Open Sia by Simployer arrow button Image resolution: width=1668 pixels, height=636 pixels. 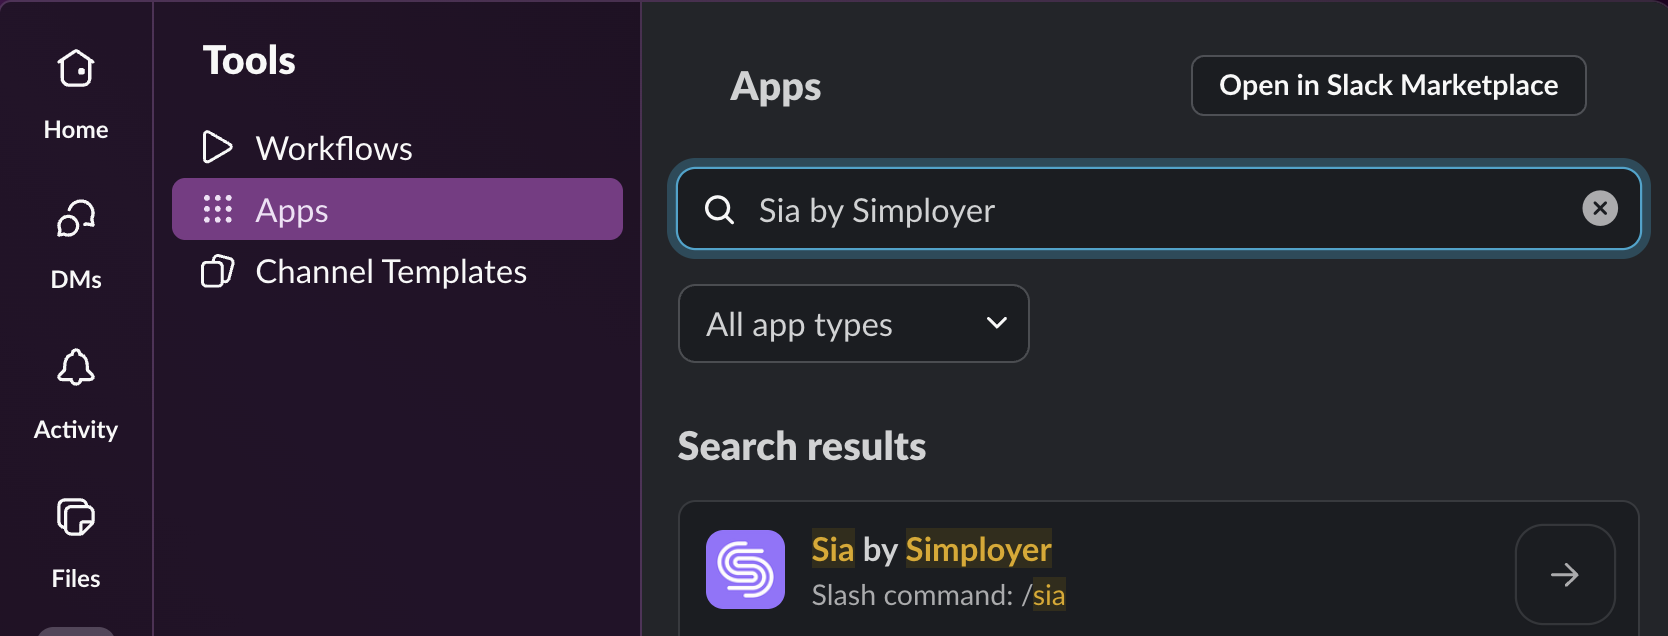pos(1565,574)
